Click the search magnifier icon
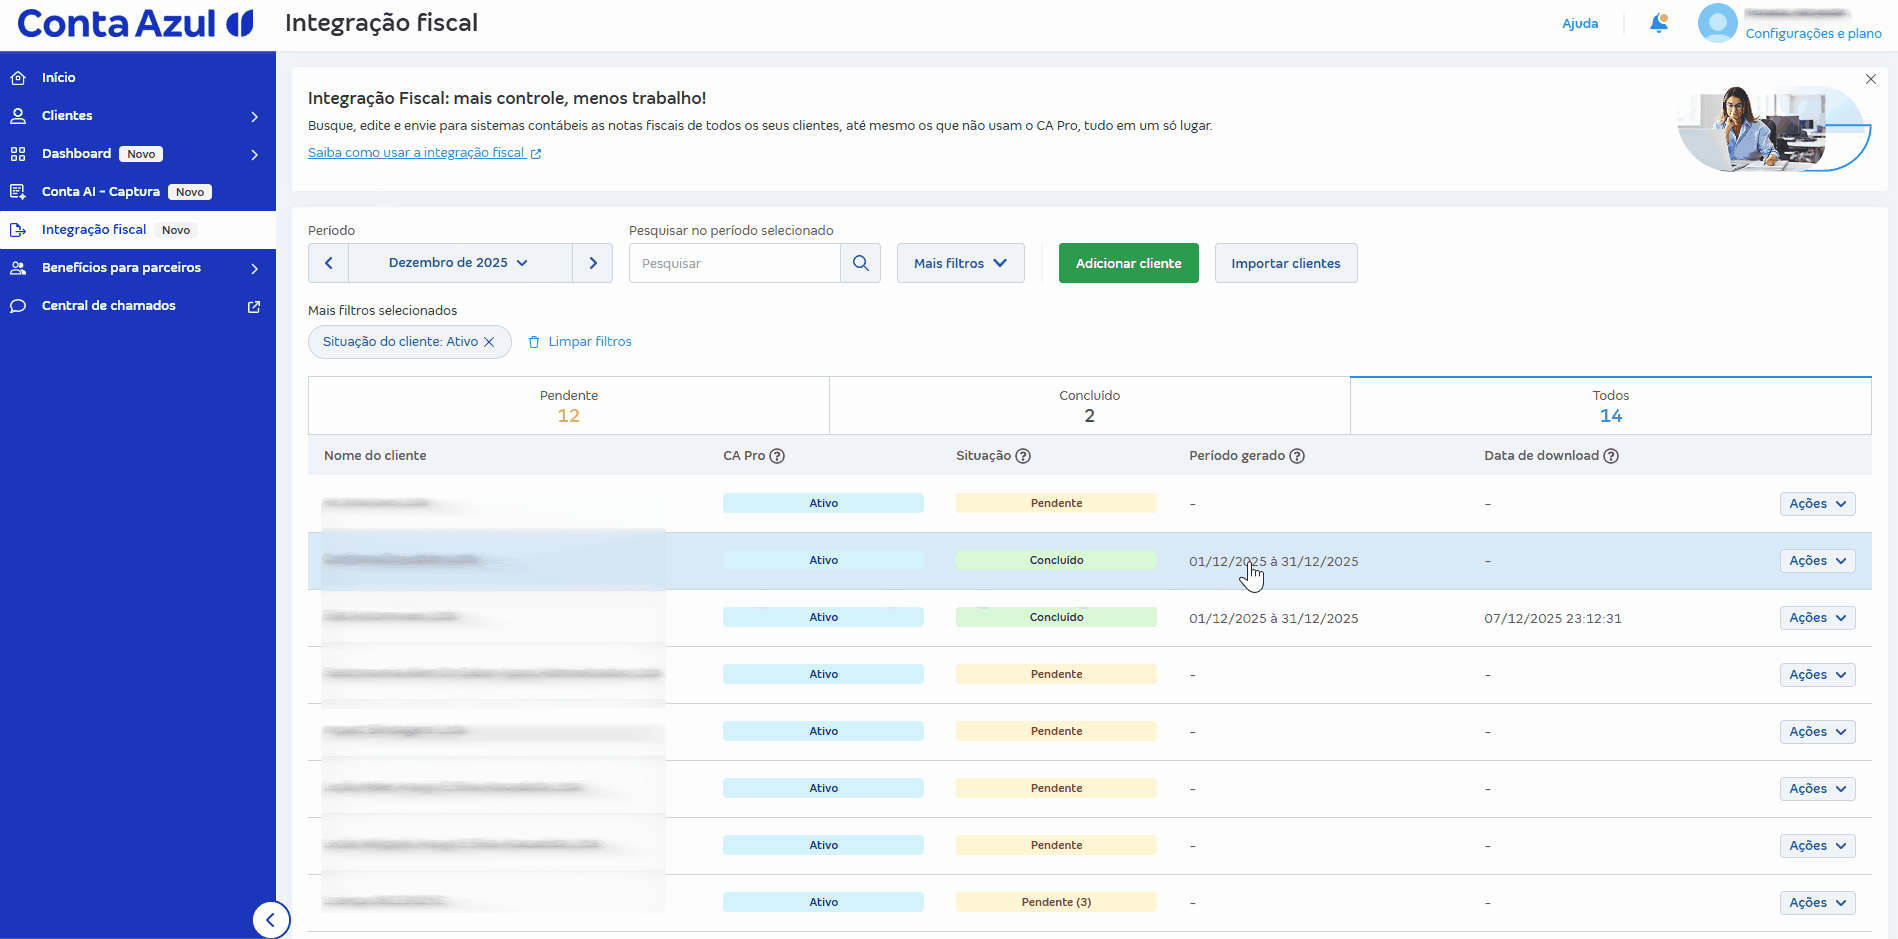 [860, 263]
